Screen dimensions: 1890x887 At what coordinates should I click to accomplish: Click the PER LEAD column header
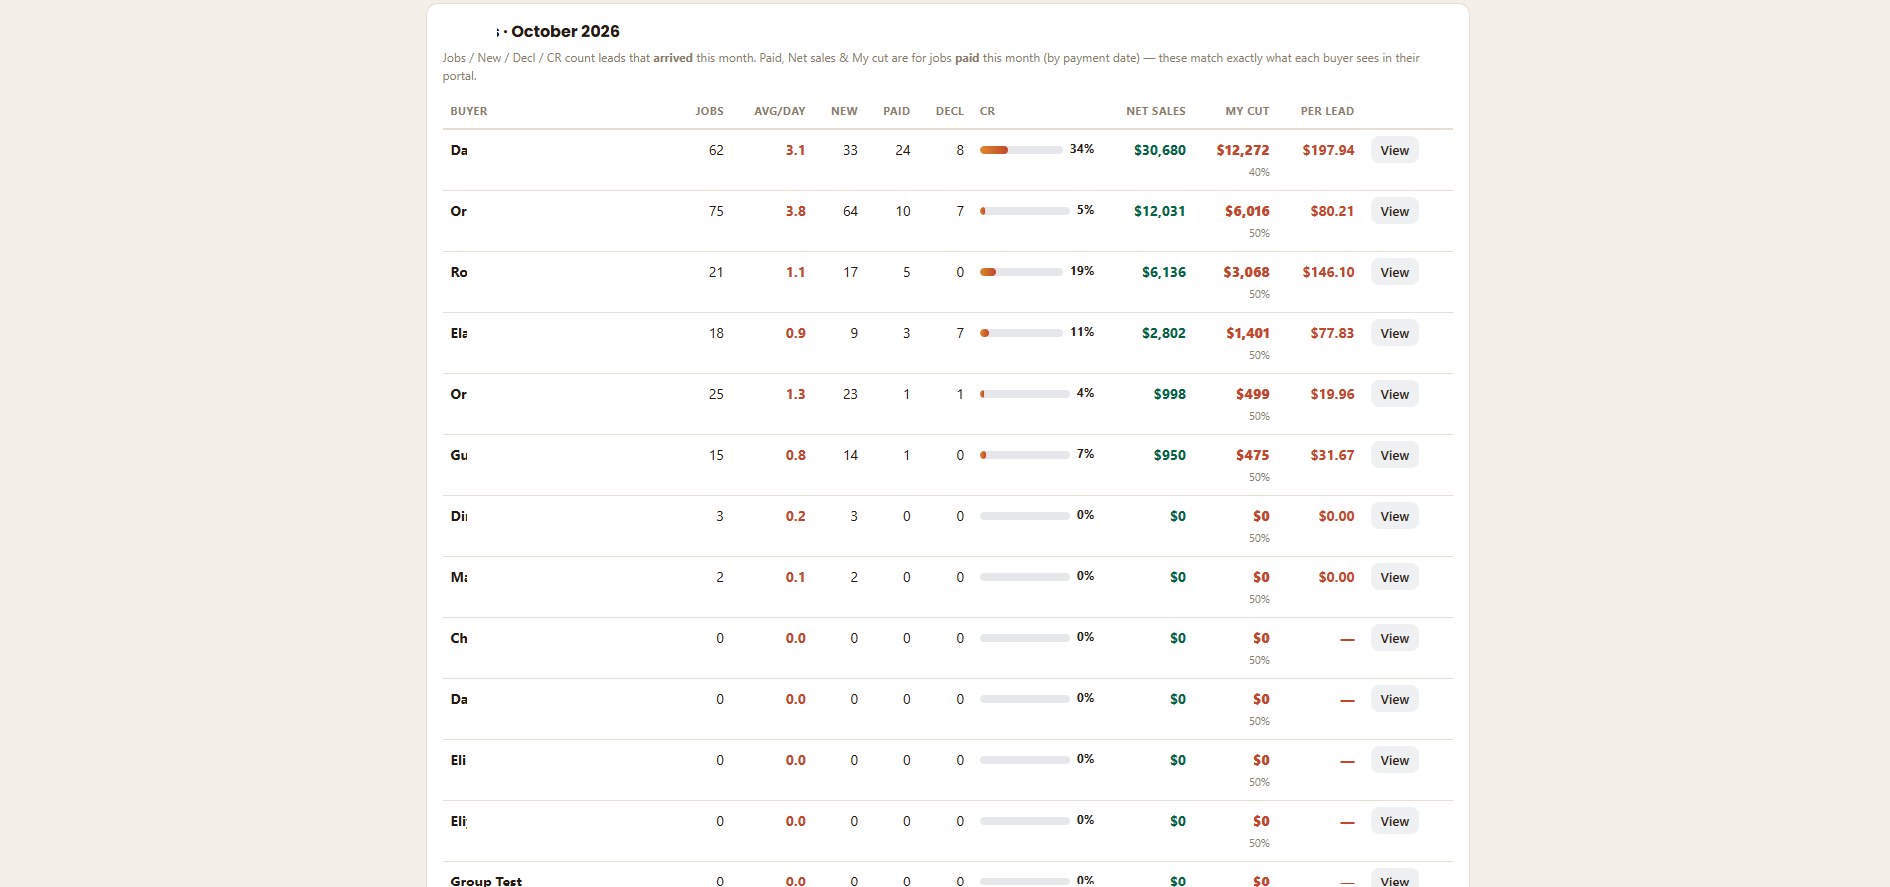tap(1327, 111)
